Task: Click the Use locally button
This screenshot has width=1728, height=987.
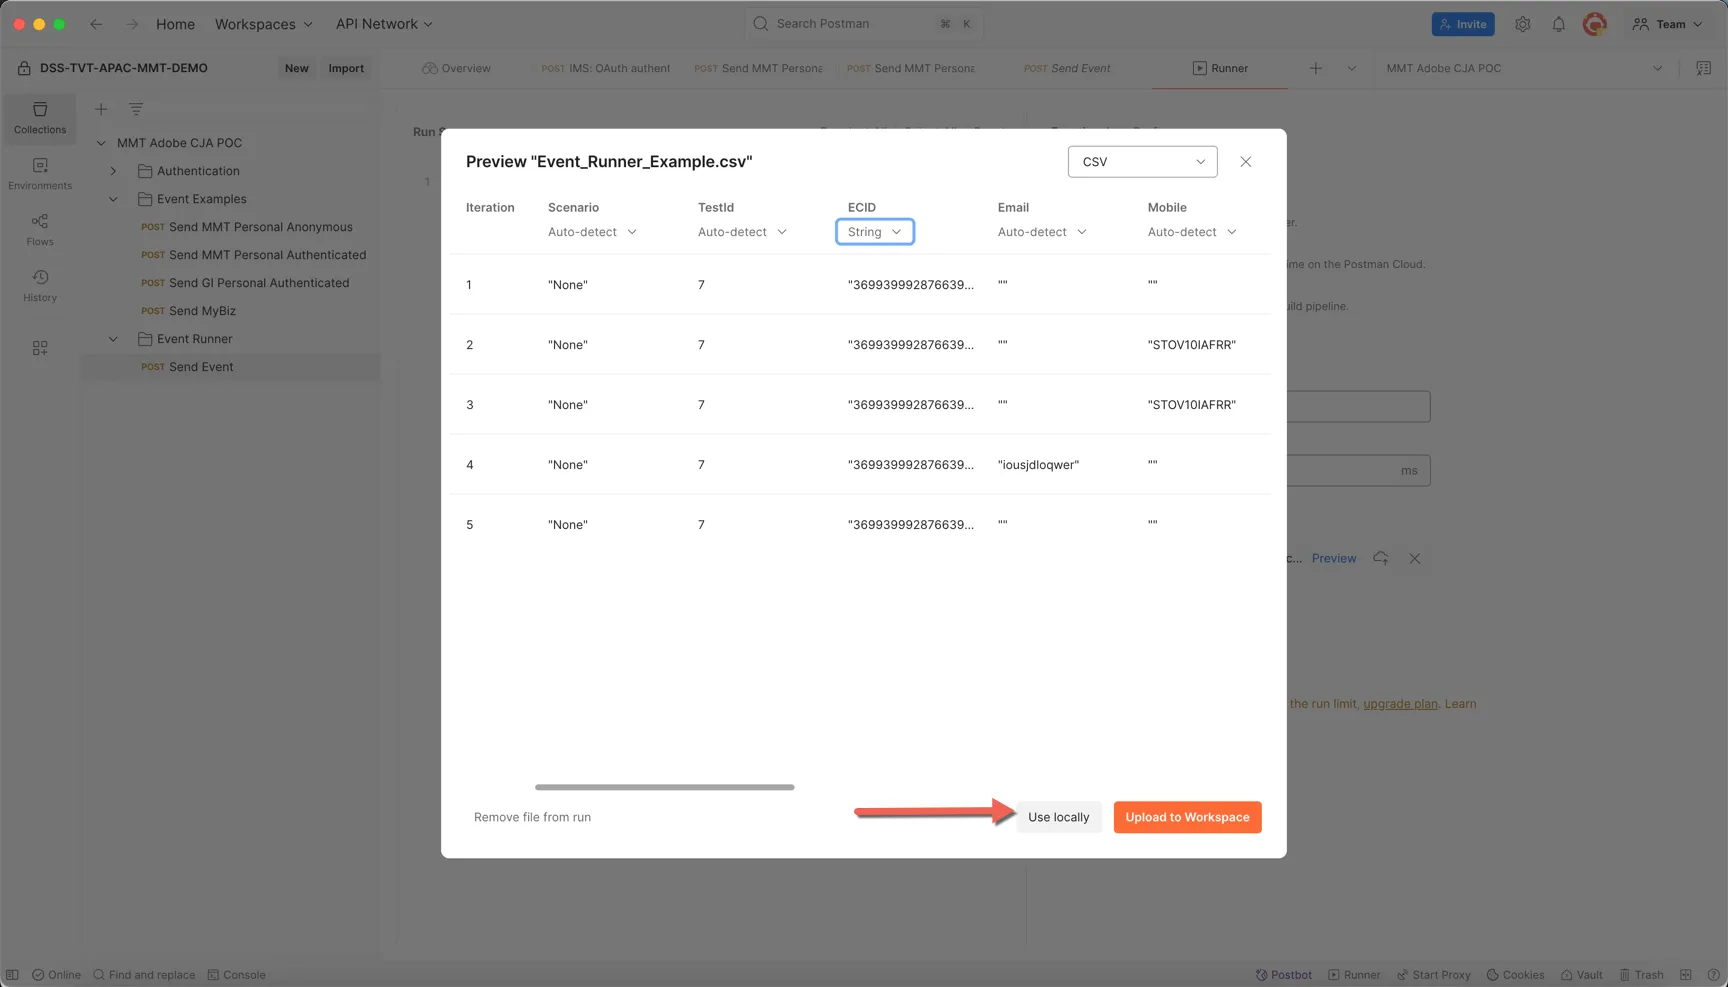Action: 1059,817
